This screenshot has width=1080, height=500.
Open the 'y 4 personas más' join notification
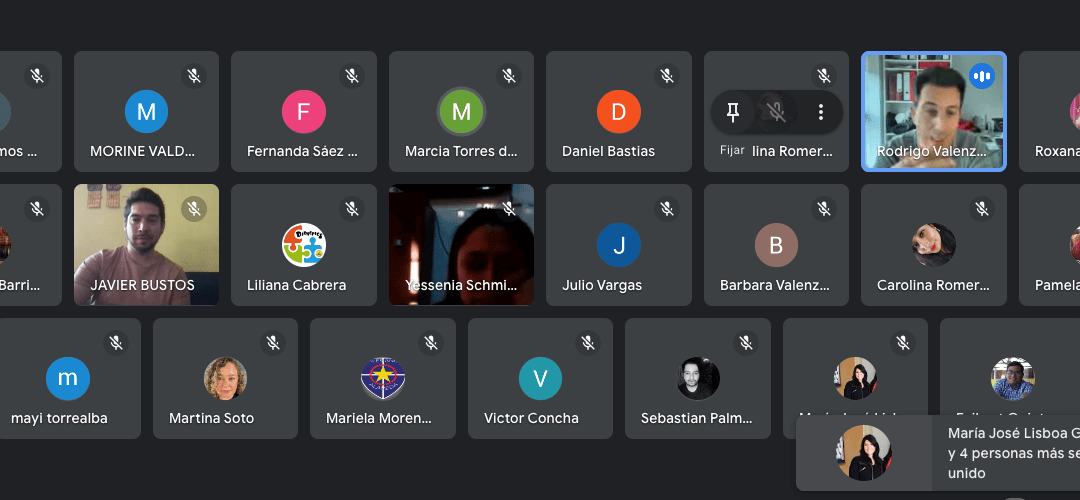pyautogui.click(x=938, y=453)
